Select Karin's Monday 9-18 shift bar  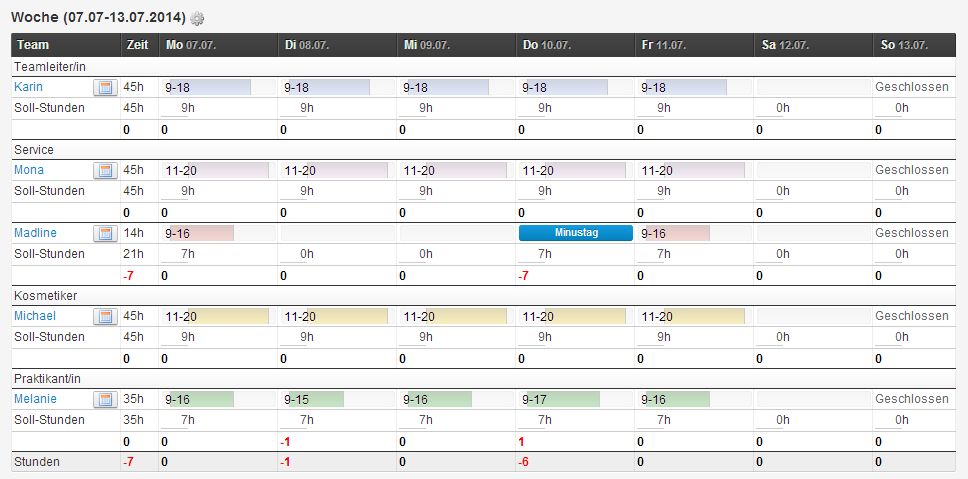pyautogui.click(x=206, y=87)
